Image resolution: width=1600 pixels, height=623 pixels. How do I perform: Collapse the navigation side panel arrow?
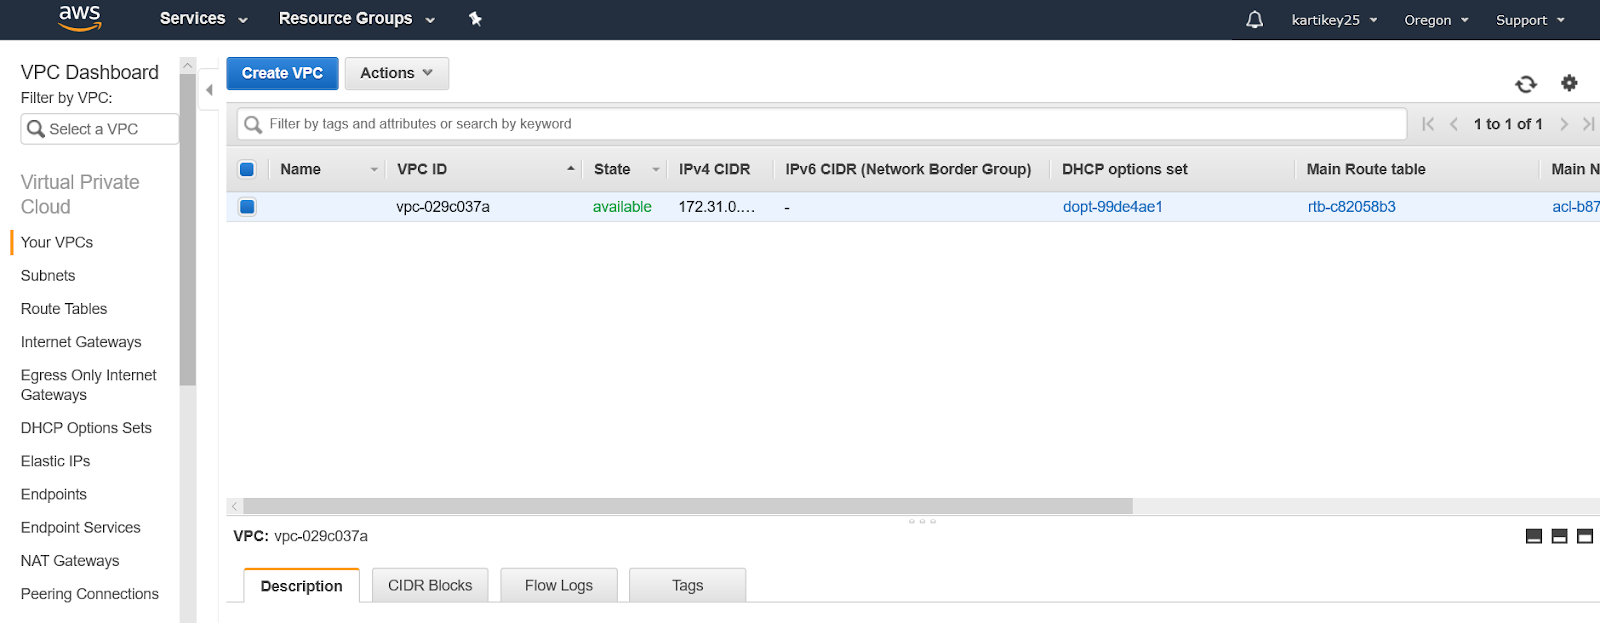tap(209, 90)
